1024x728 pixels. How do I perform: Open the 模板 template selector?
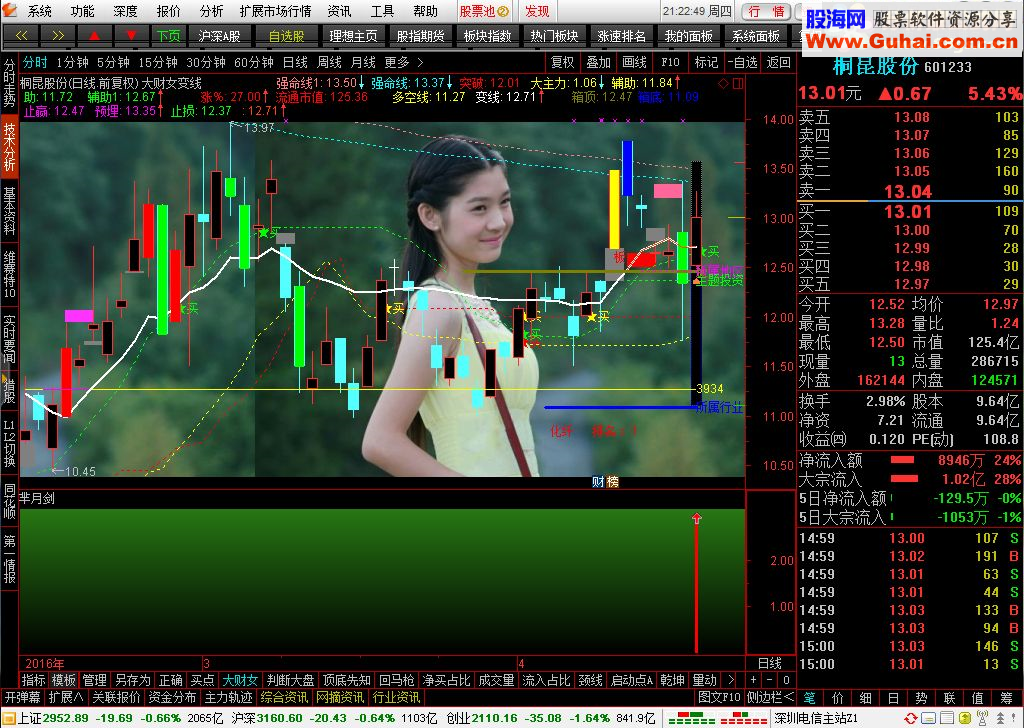pos(64,680)
